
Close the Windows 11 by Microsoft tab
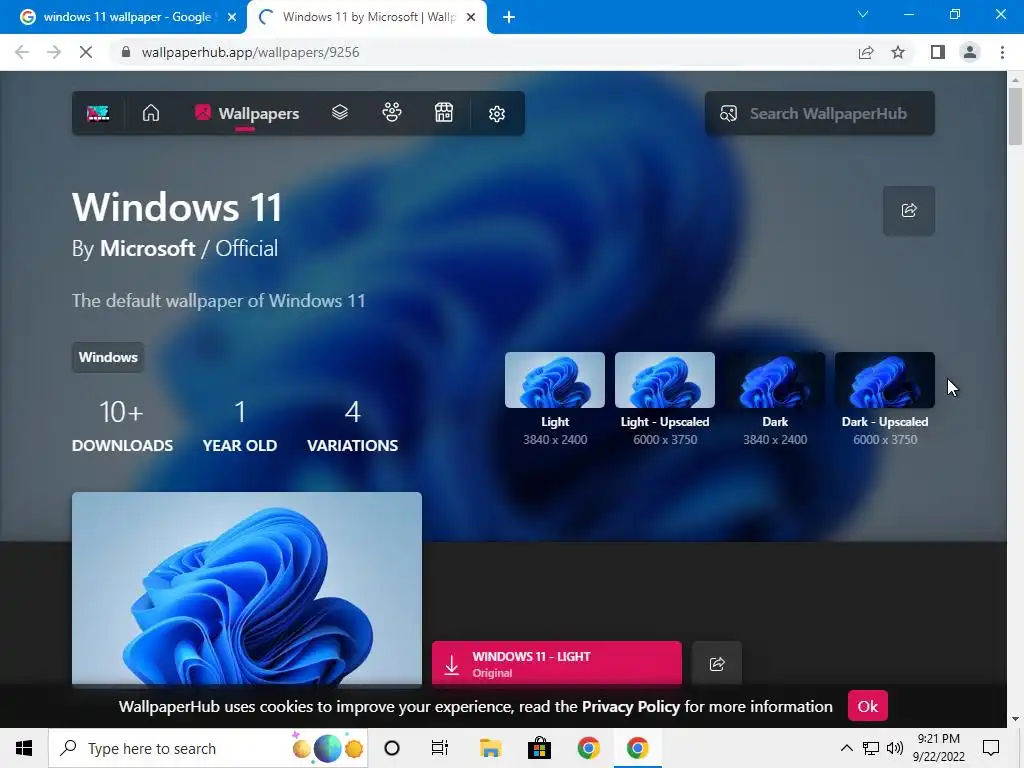471,17
